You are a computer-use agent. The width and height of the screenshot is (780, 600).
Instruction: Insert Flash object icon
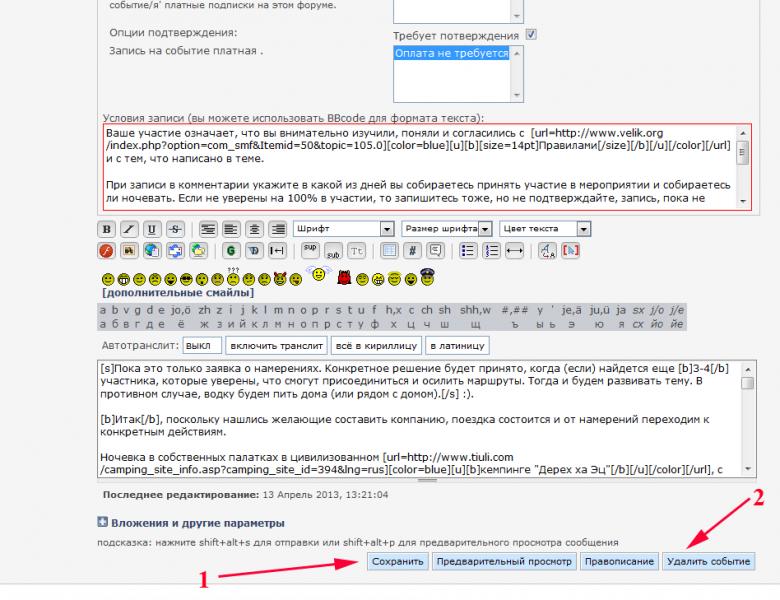[x=108, y=250]
